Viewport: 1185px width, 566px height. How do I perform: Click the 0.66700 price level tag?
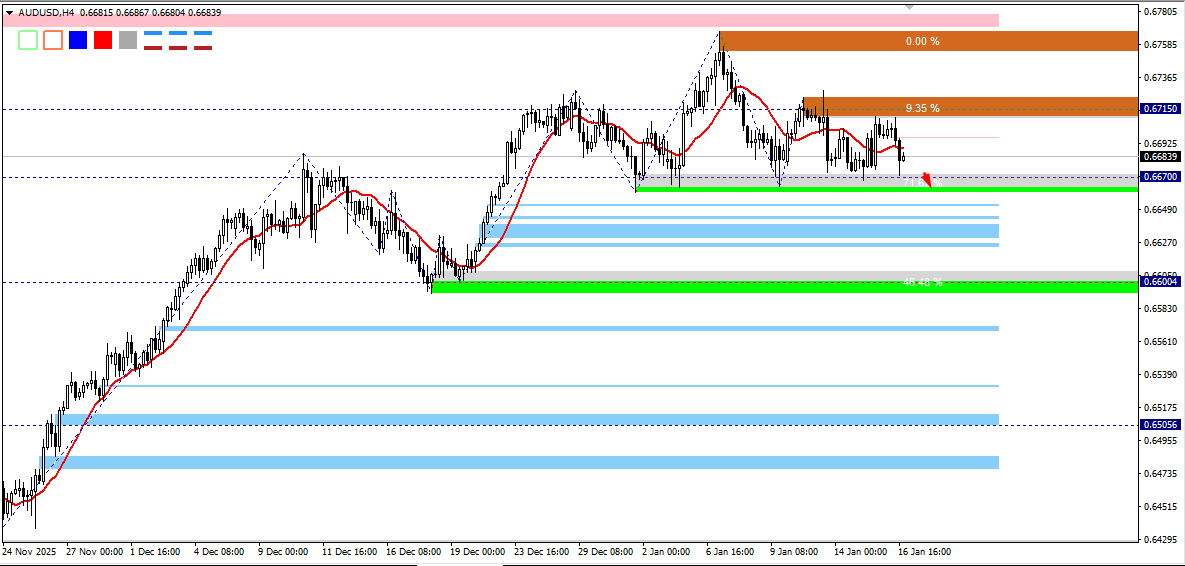pos(1161,177)
